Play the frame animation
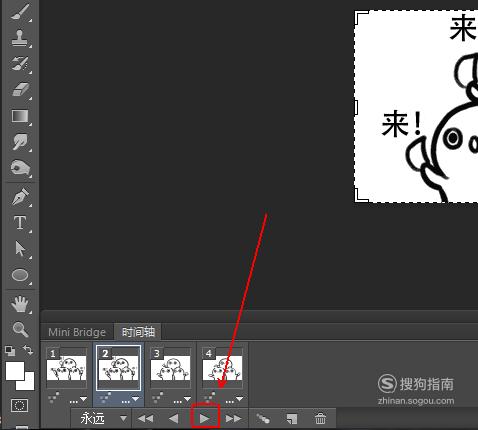The height and width of the screenshot is (430, 478). (x=205, y=418)
